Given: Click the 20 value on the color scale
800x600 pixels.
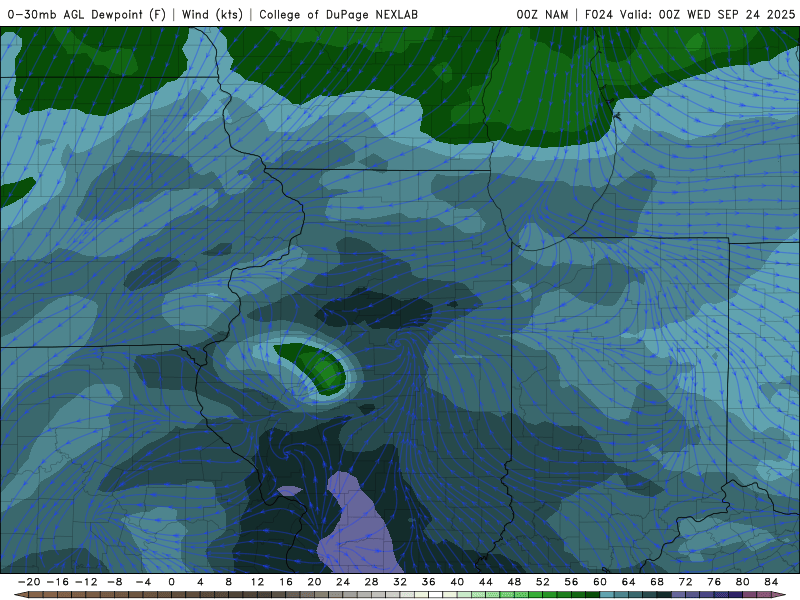Looking at the screenshot, I should coord(314,582).
